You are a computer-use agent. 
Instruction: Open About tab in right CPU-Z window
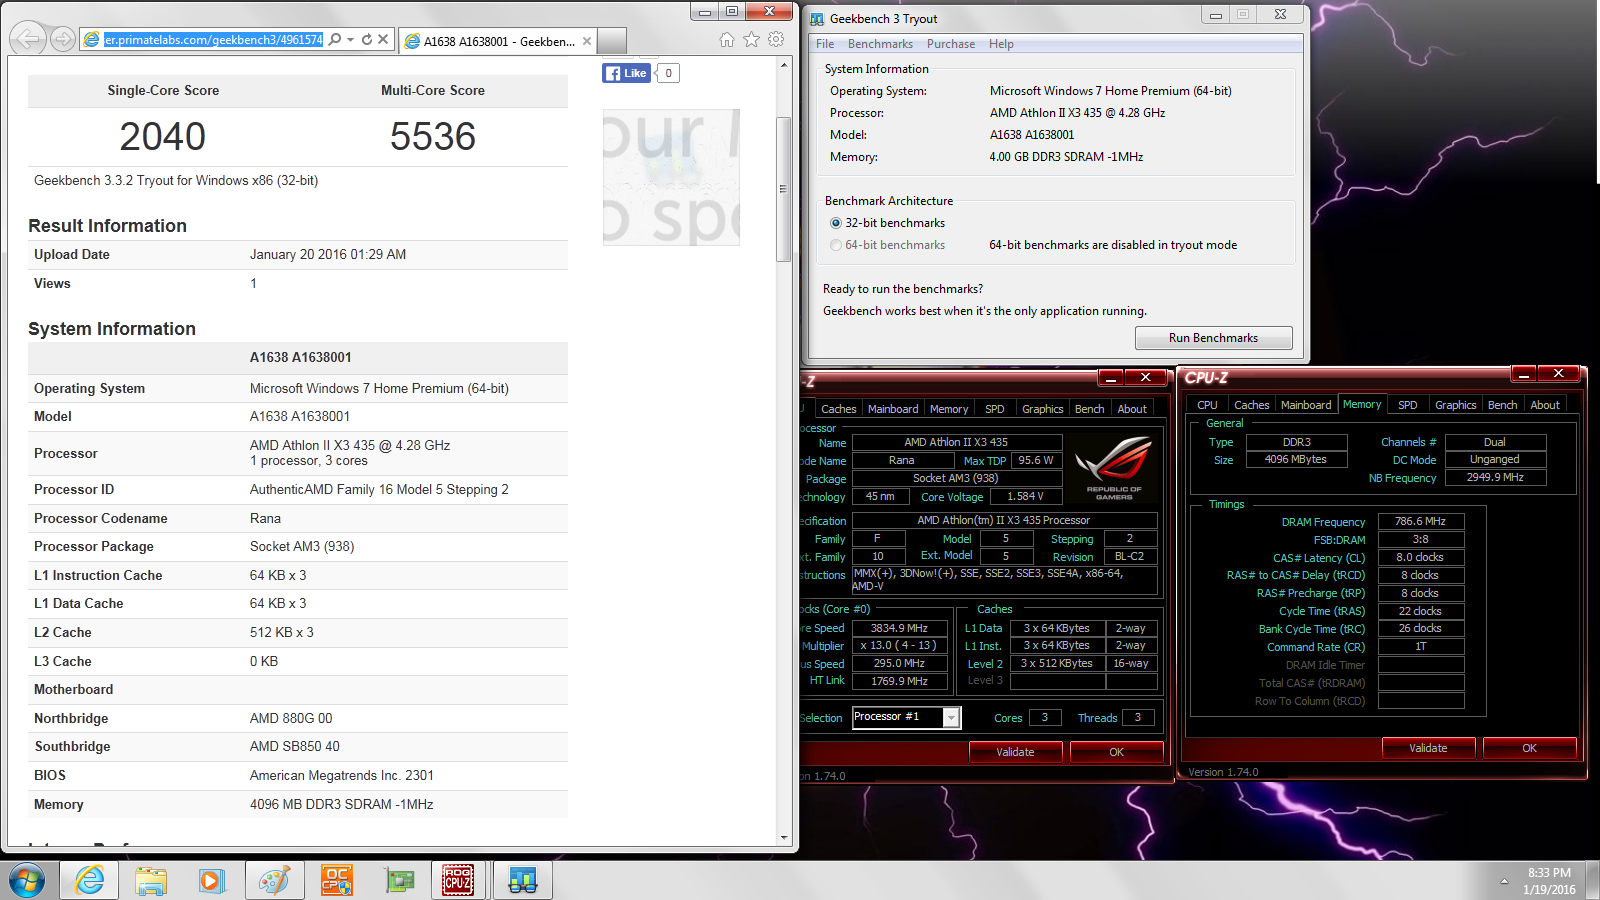pos(1545,405)
